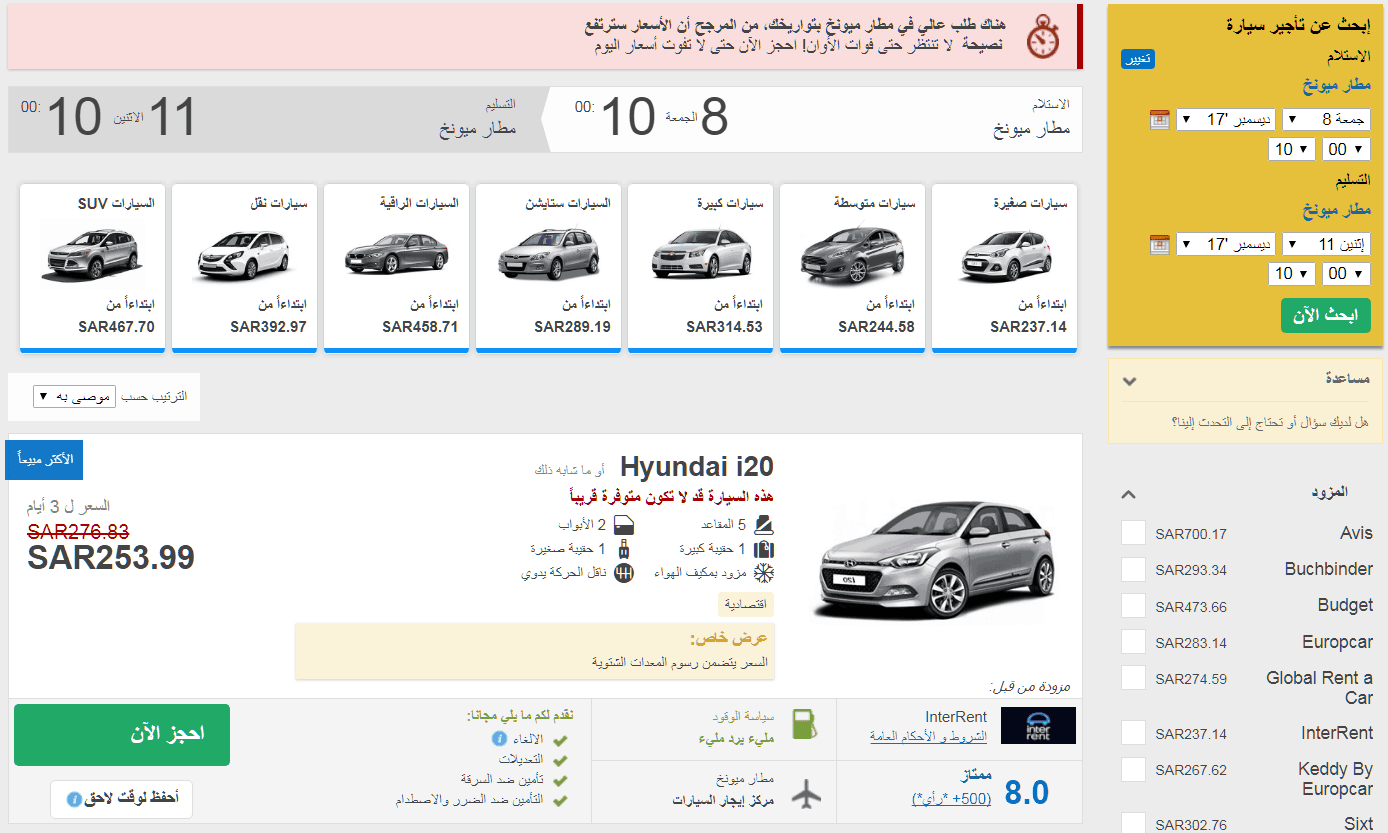Click the green checkmark next to التعديلات
The image size is (1388, 833).
click(x=560, y=760)
